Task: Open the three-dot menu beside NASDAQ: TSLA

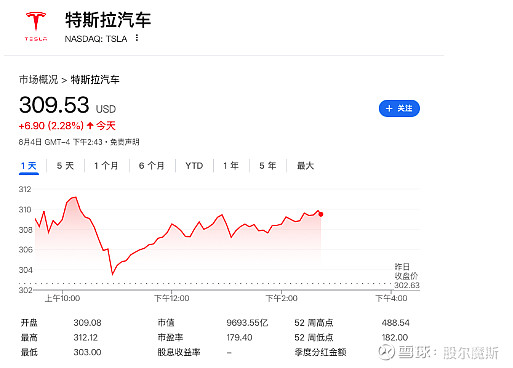Action: [137, 38]
